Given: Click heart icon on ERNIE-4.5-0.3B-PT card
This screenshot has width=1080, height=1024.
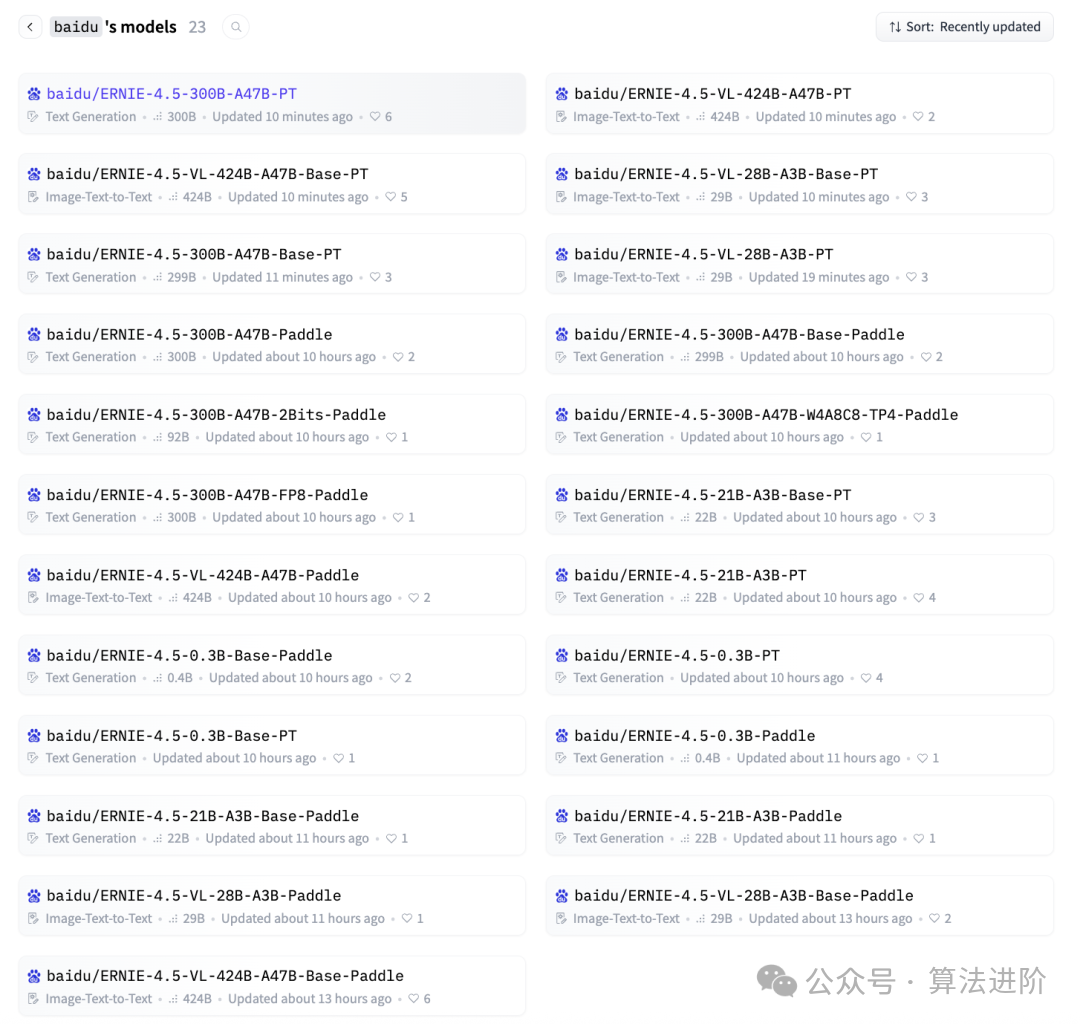Looking at the screenshot, I should (866, 678).
